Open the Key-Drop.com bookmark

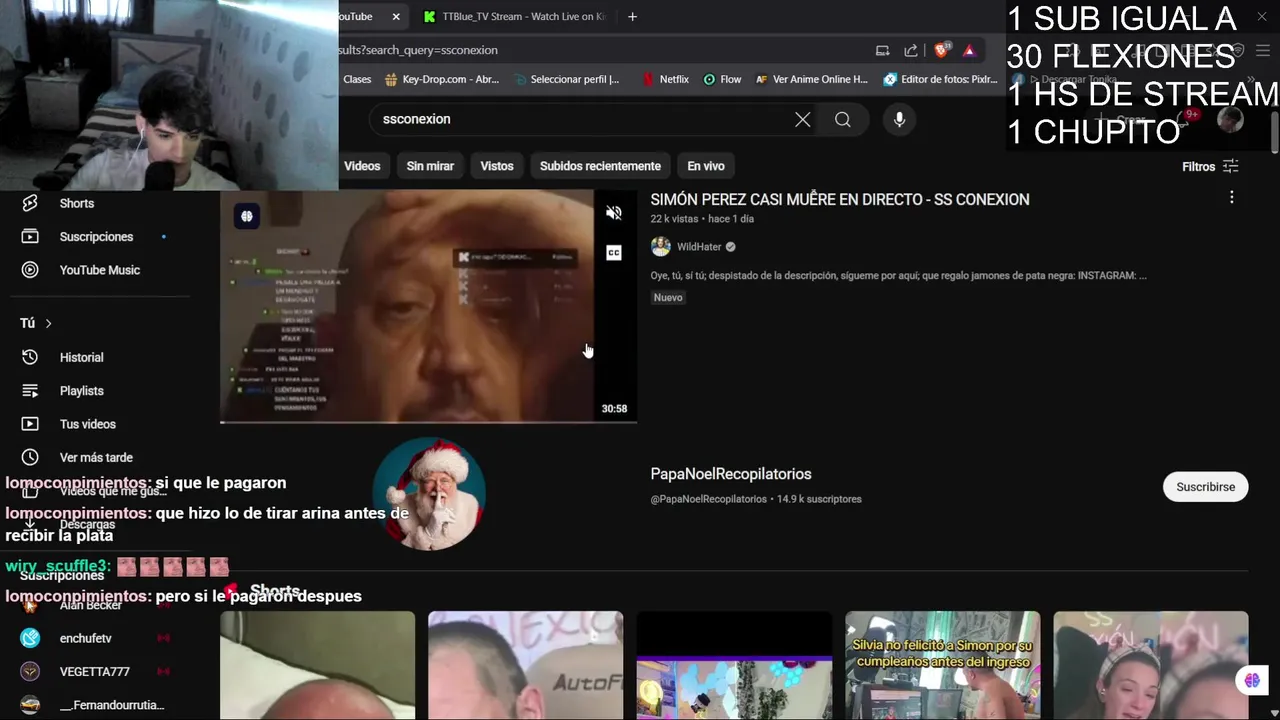point(442,80)
